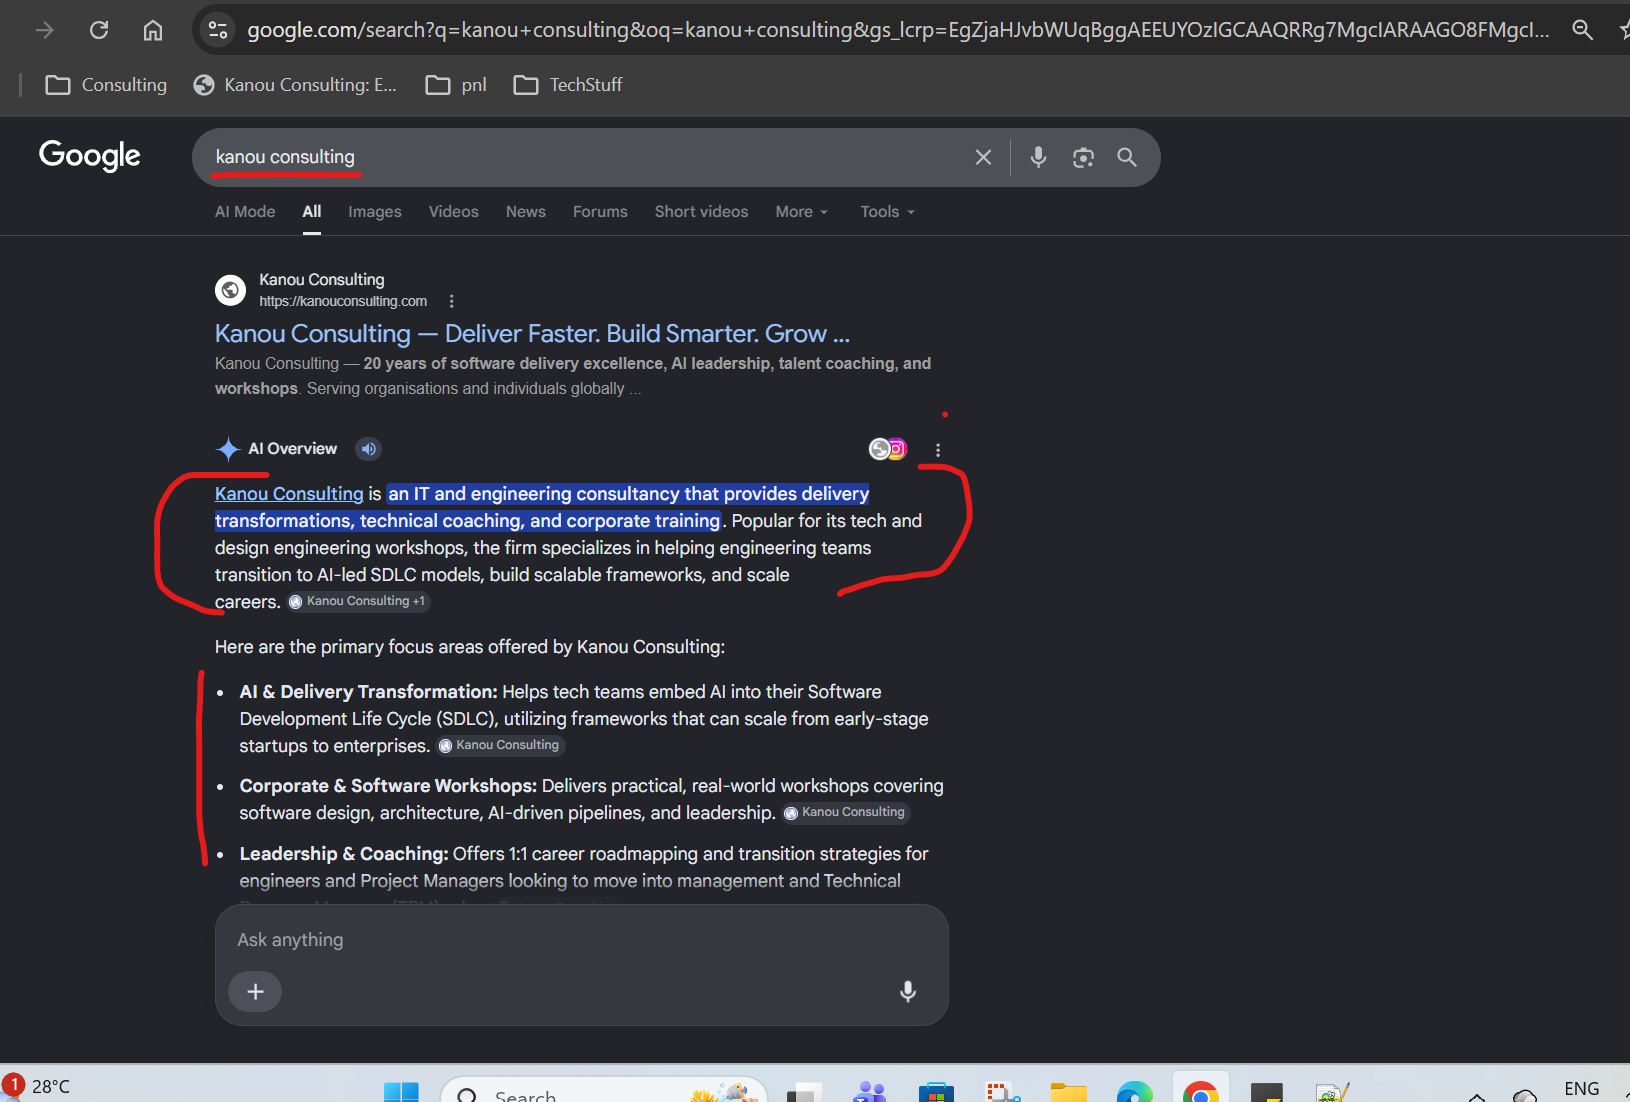Use microphone in Ask anything box
Viewport: 1630px width, 1102px height.
[908, 991]
